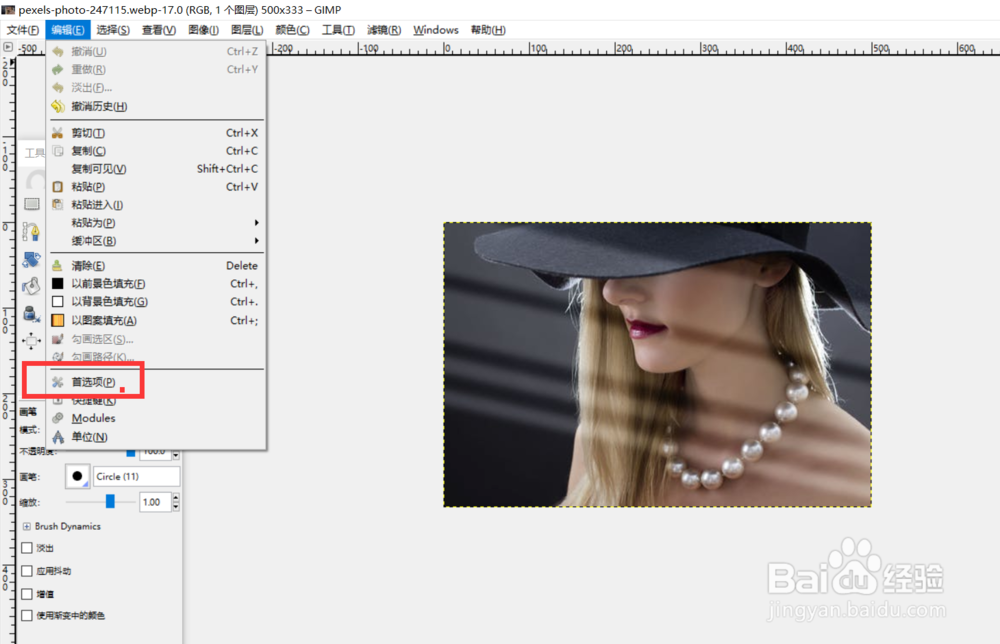
Task: Select the Move tool crosshair icon
Action: coord(31,341)
